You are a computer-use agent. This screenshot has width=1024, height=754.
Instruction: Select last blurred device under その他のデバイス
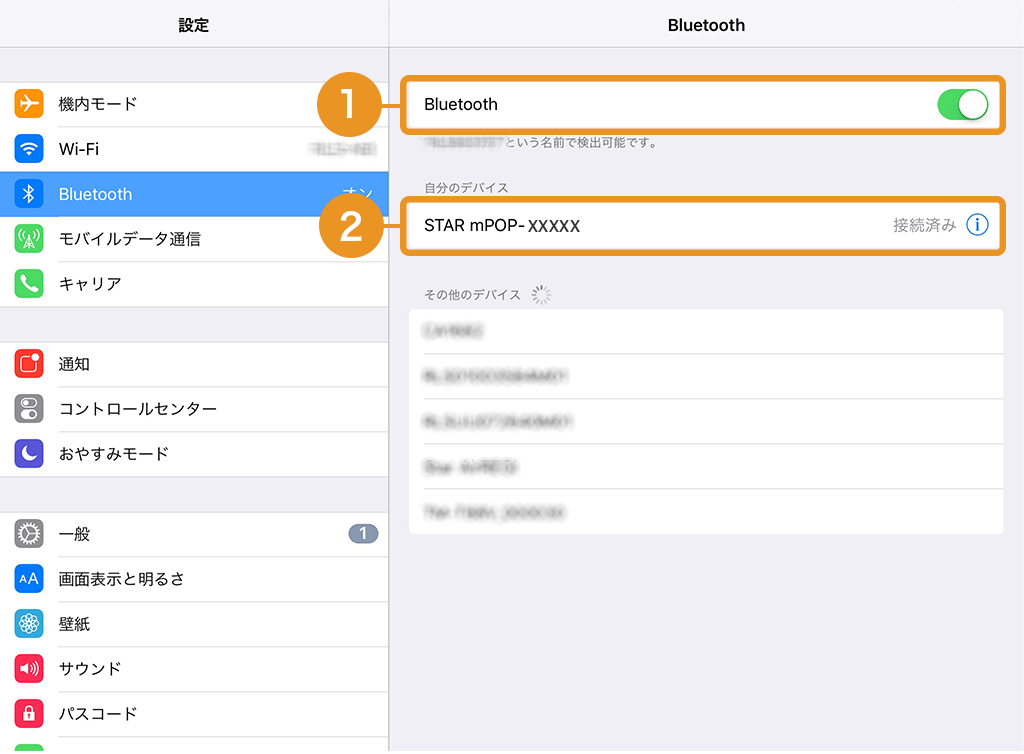[706, 512]
